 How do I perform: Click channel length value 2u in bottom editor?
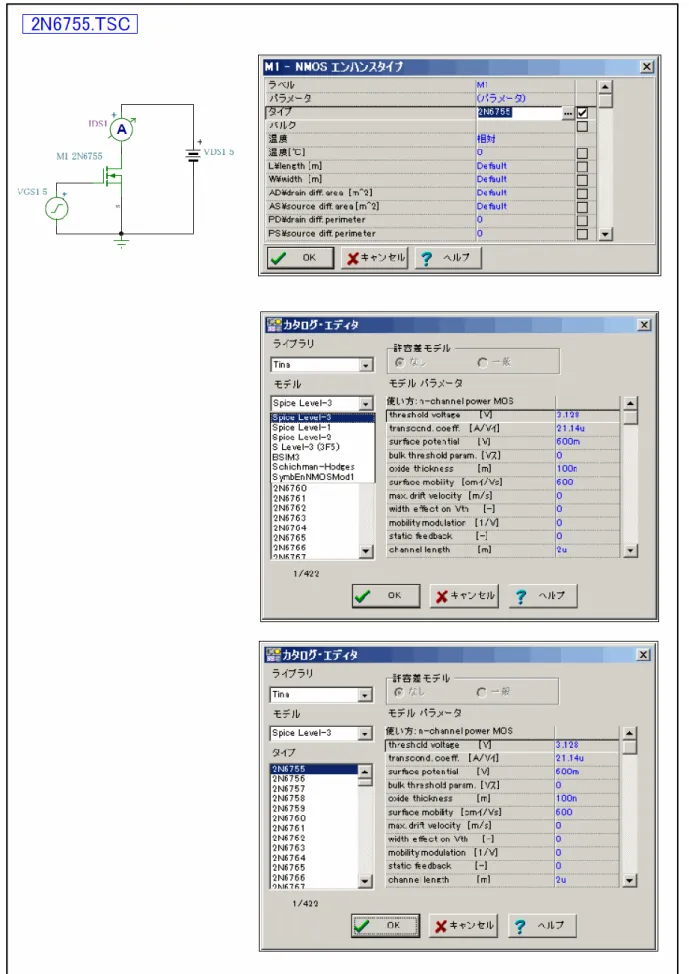[x=561, y=880]
